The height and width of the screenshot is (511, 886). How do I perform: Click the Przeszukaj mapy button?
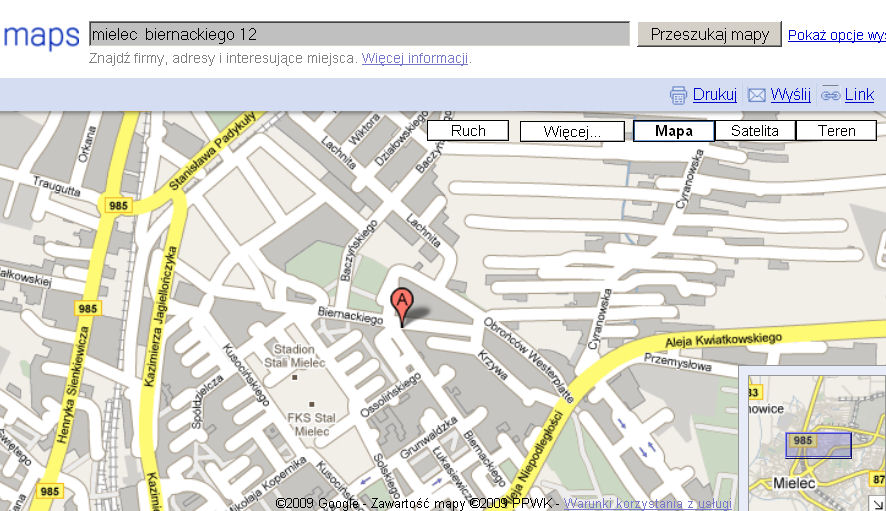coord(710,34)
